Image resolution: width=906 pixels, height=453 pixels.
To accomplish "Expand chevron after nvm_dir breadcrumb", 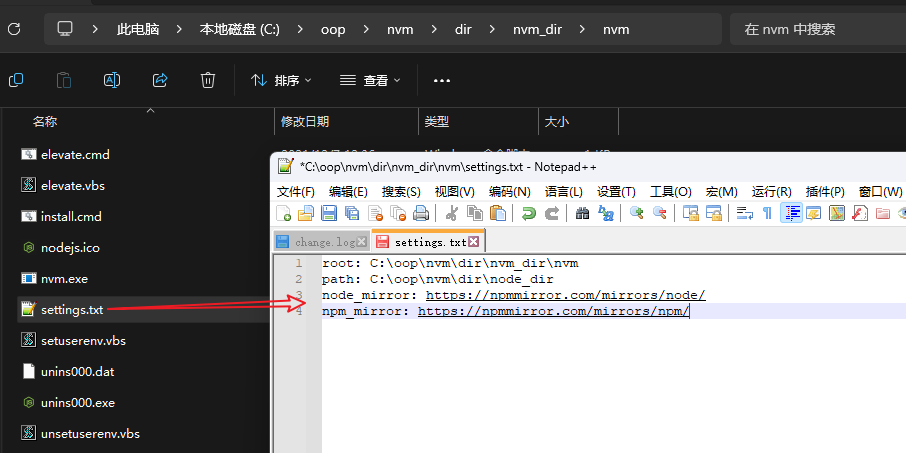I will pyautogui.click(x=582, y=29).
